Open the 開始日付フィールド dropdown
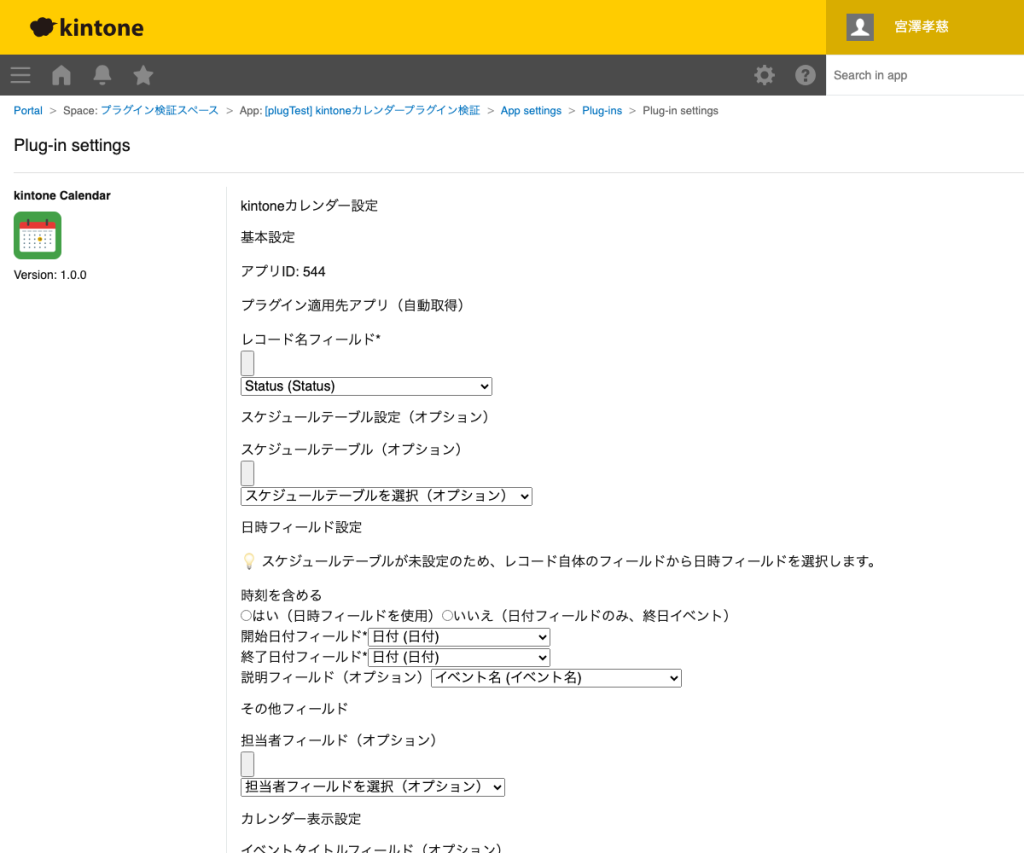Viewport: 1024px width, 853px height. point(459,636)
